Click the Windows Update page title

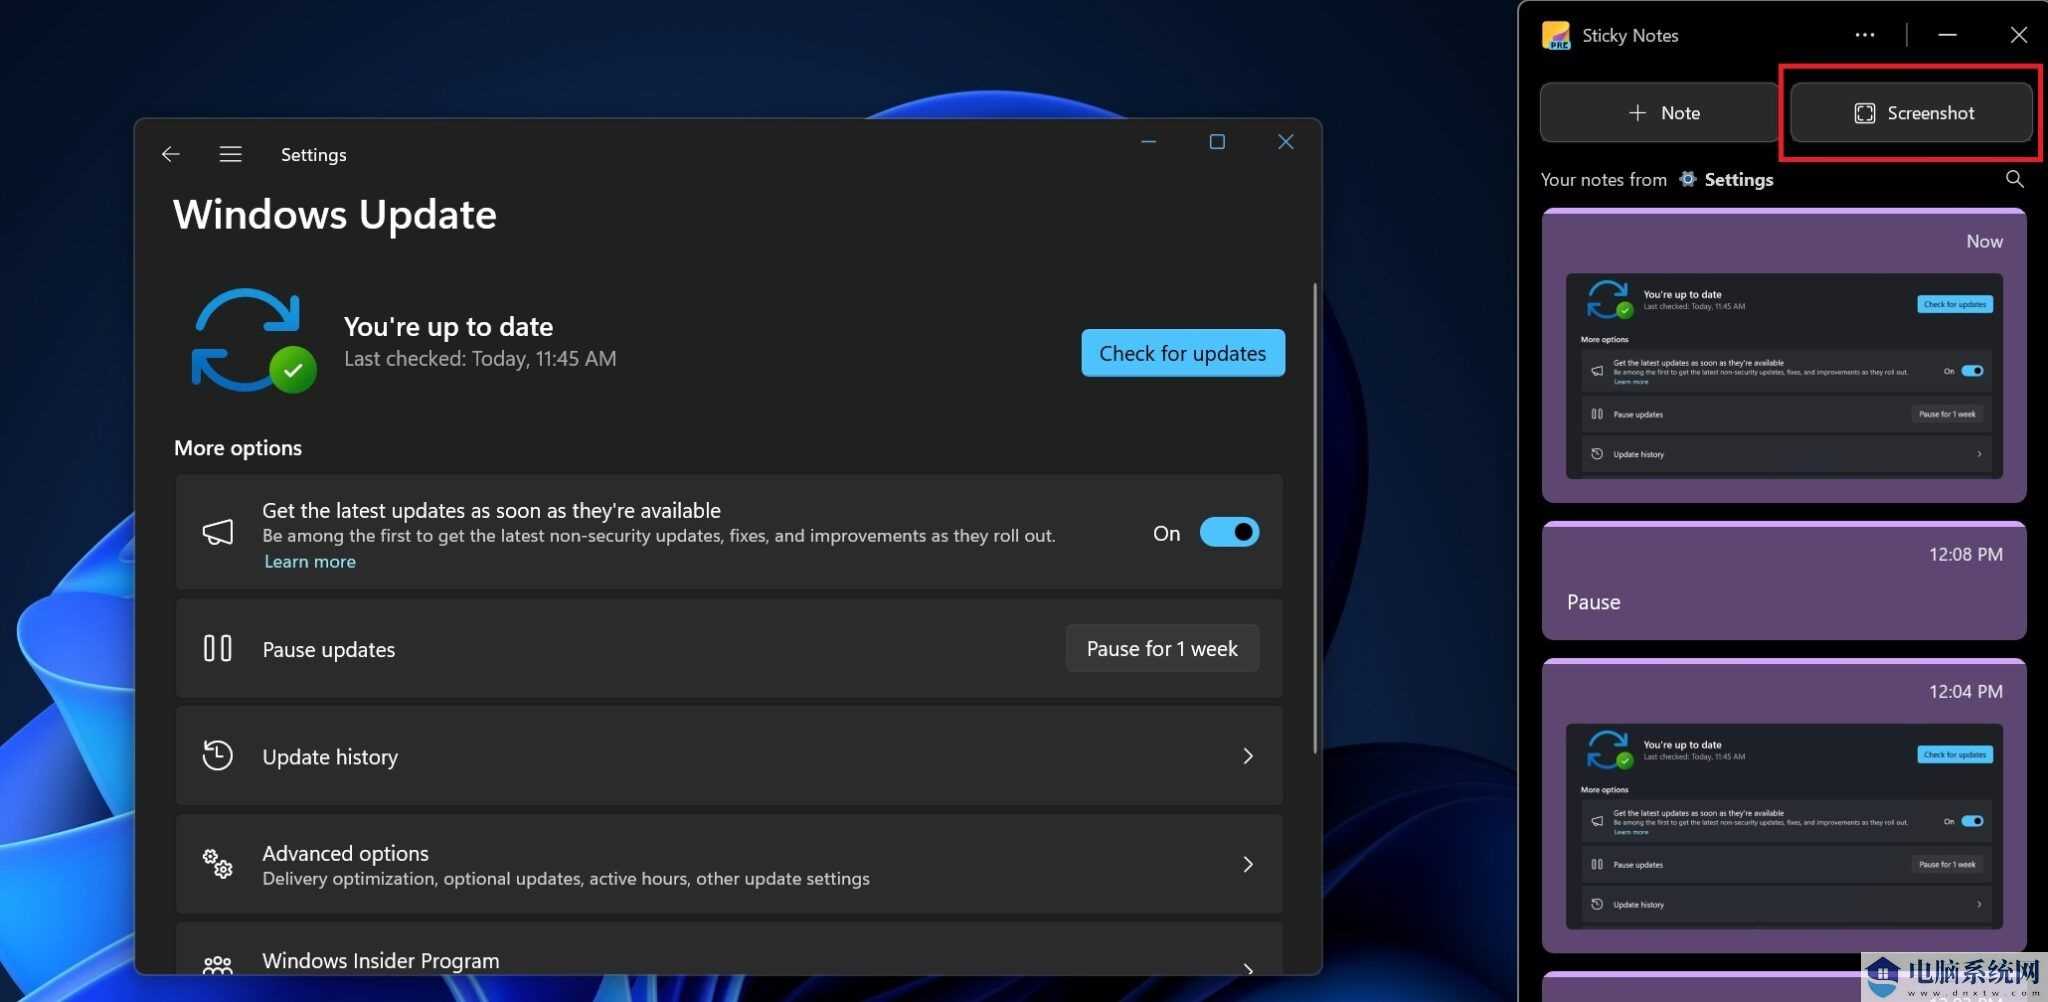(x=335, y=214)
